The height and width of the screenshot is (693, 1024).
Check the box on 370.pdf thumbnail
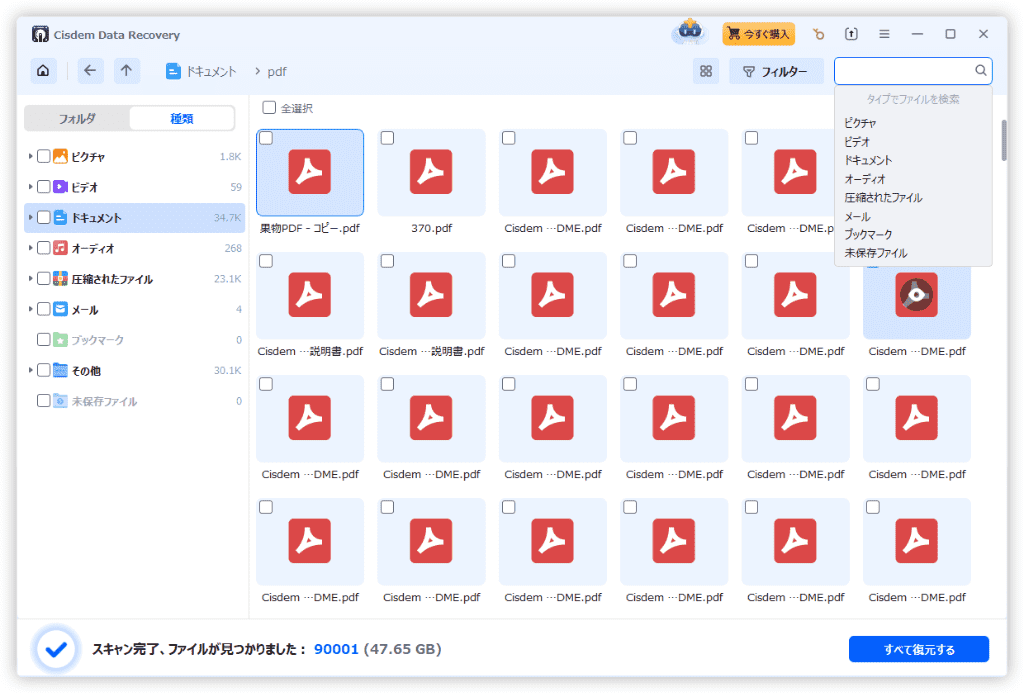tap(387, 138)
